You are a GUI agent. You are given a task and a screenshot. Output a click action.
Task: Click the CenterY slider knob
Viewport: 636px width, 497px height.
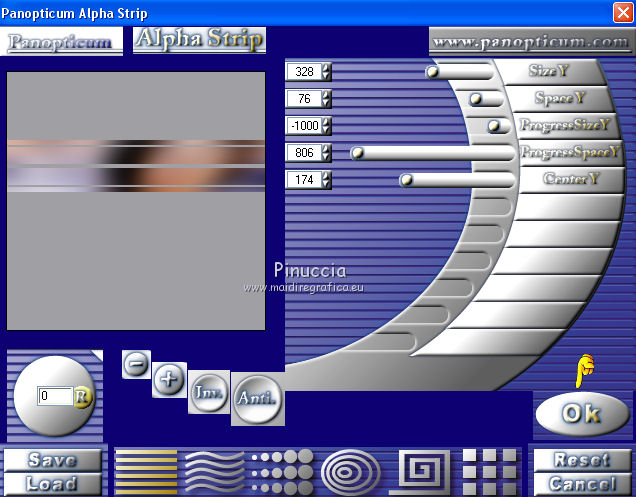coord(406,180)
